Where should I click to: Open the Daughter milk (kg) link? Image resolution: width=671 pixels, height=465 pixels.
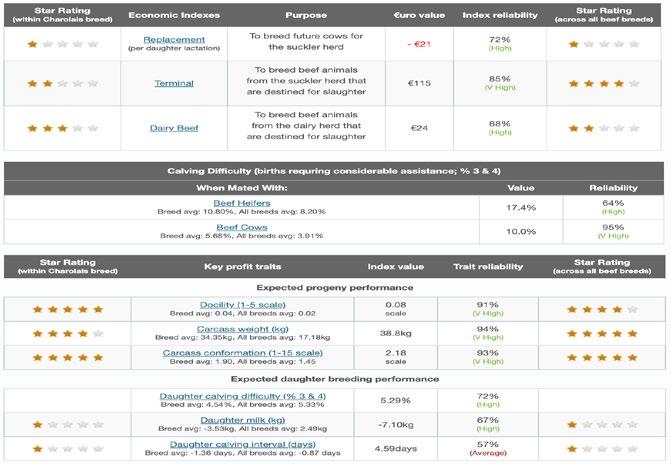(x=243, y=420)
